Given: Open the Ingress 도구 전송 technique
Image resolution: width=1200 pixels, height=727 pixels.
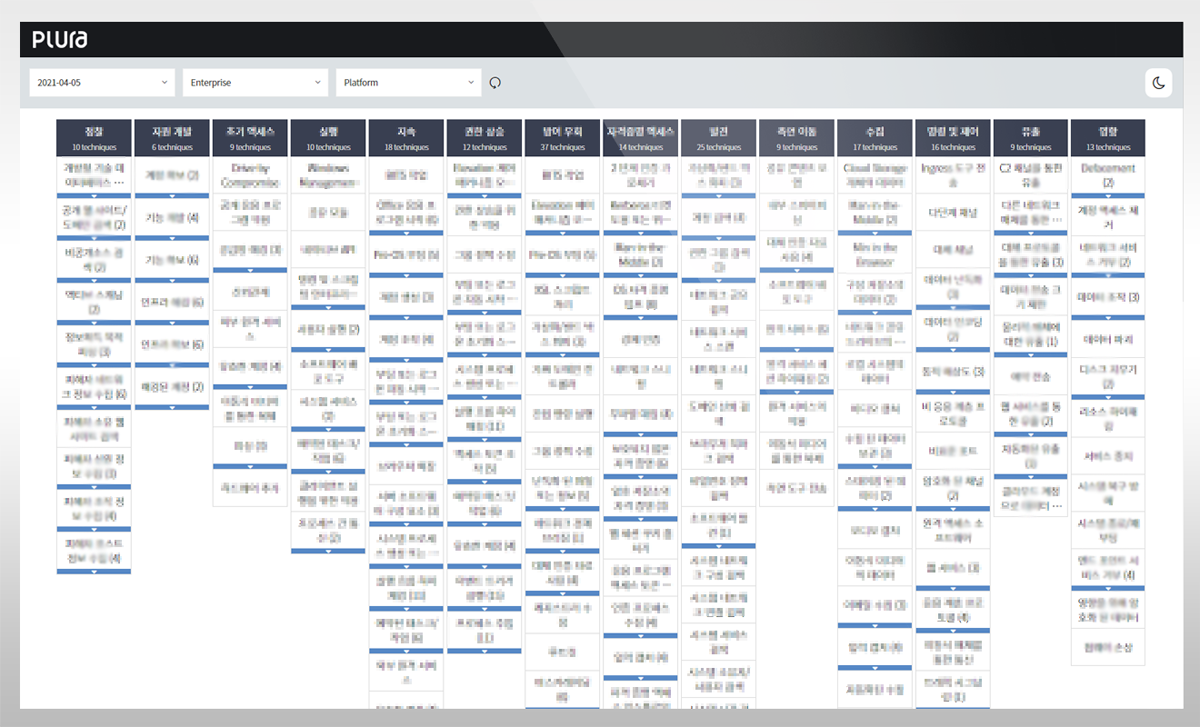Looking at the screenshot, I should coord(952,175).
